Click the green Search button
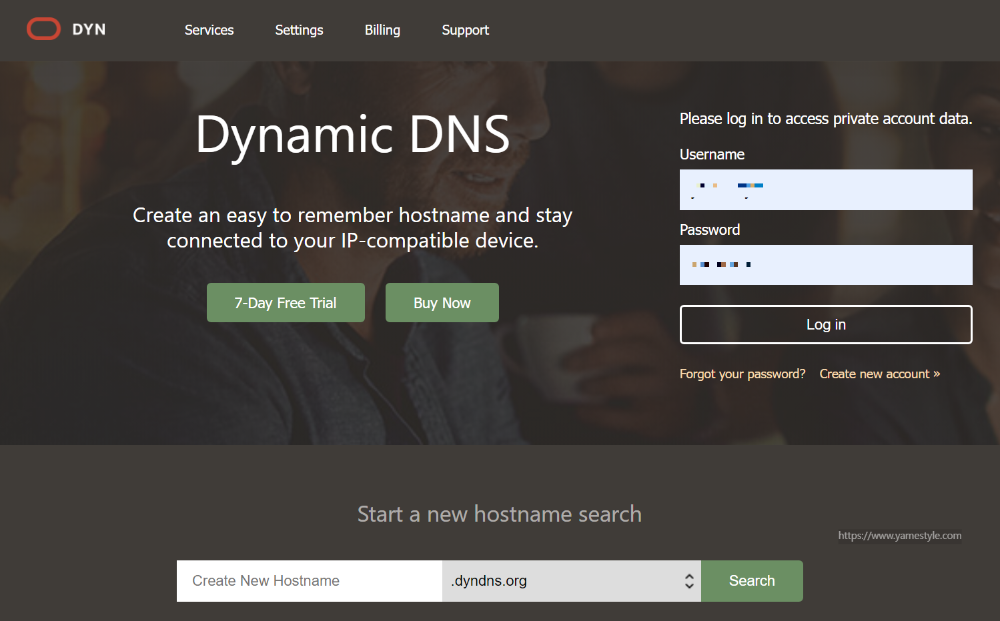The width and height of the screenshot is (1000, 621). 752,581
